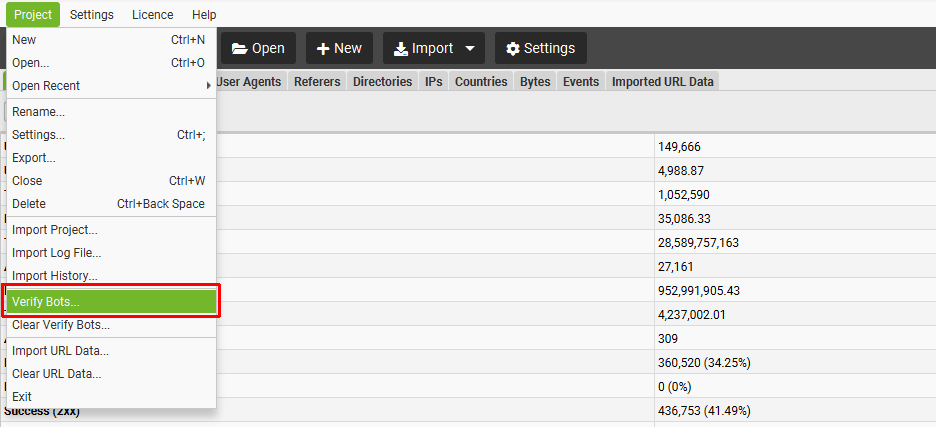Viewport: 936px width, 427px height.
Task: Click the download icon on Import button
Action: coord(400,49)
